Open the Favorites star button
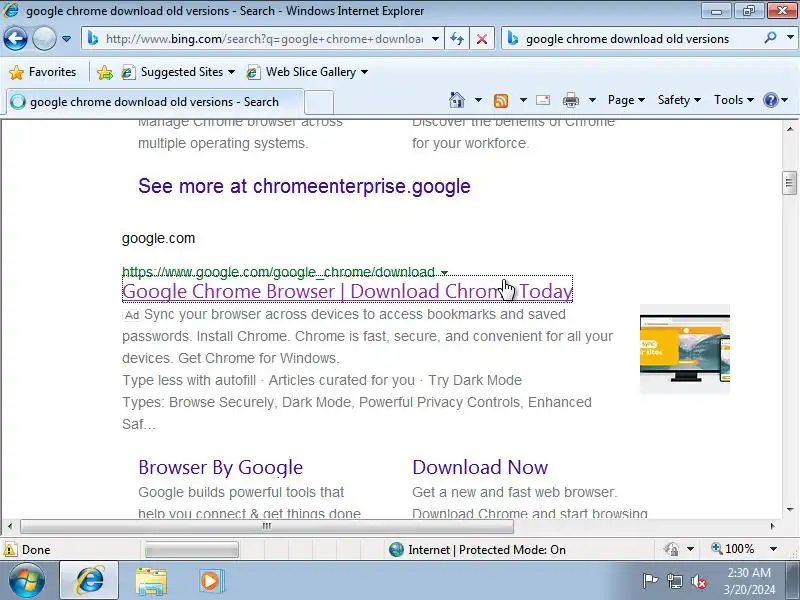The height and width of the screenshot is (600, 800). [42, 72]
